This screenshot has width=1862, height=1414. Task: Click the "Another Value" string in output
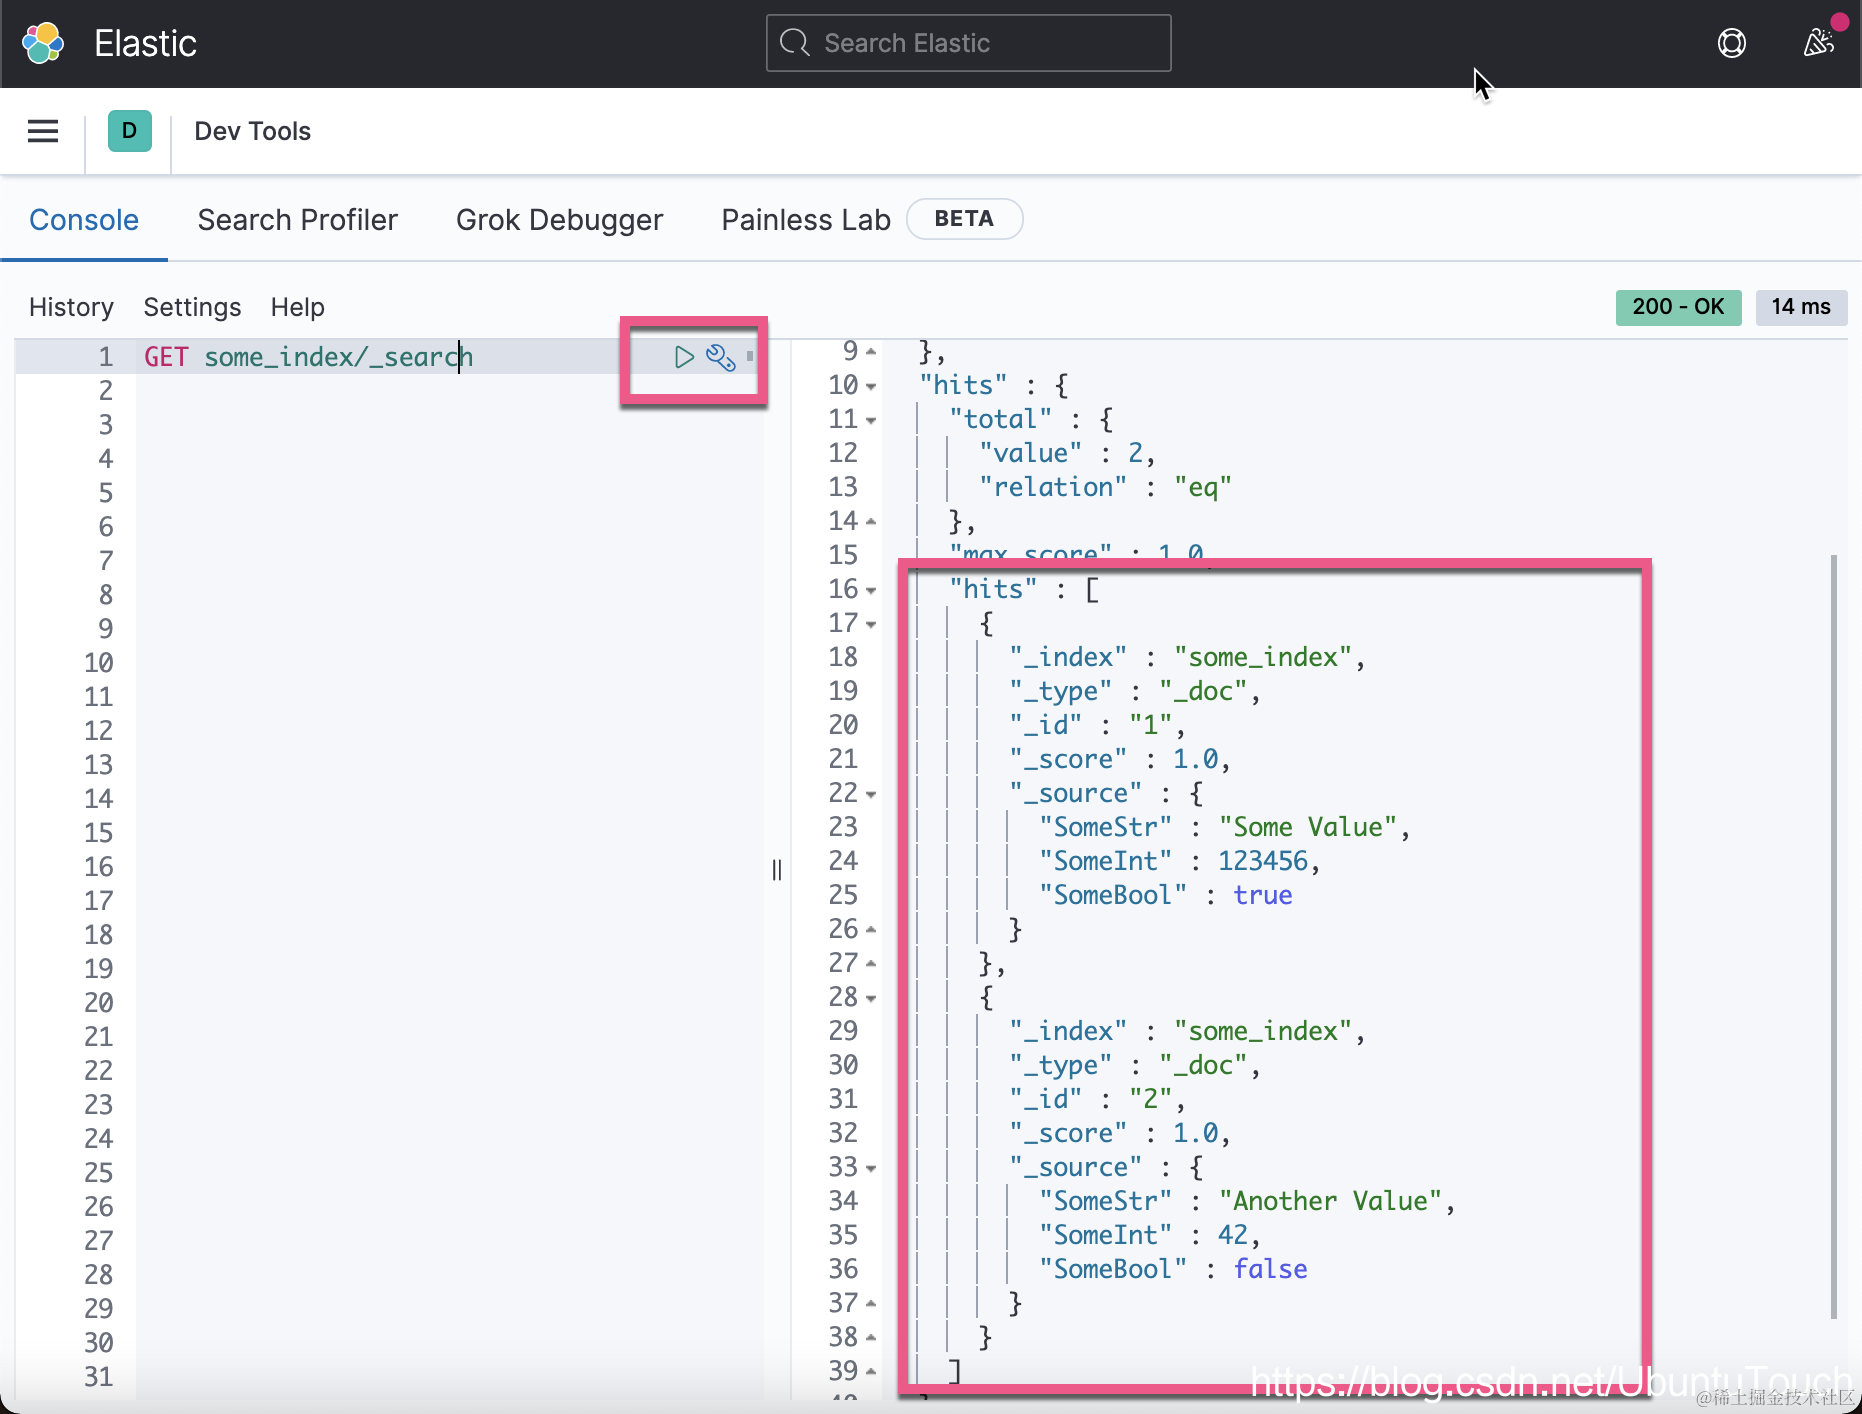pos(1330,1201)
